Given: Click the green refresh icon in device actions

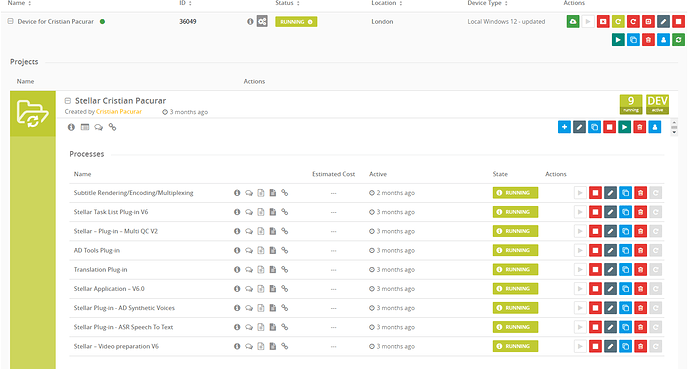Looking at the screenshot, I should point(678,40).
